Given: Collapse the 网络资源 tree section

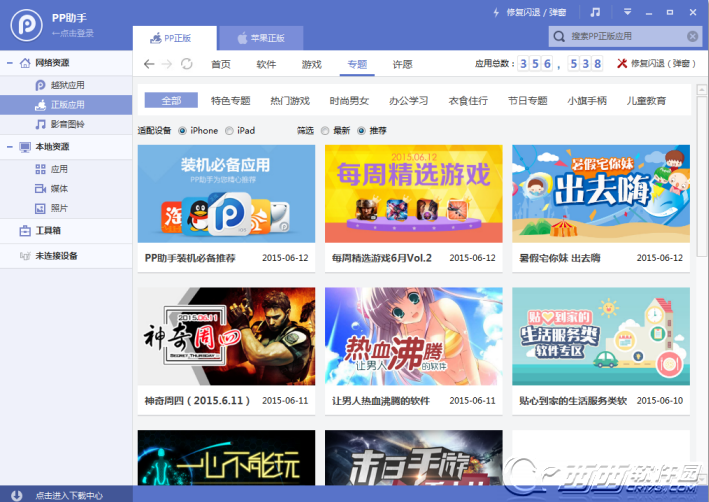Looking at the screenshot, I should (9, 63).
